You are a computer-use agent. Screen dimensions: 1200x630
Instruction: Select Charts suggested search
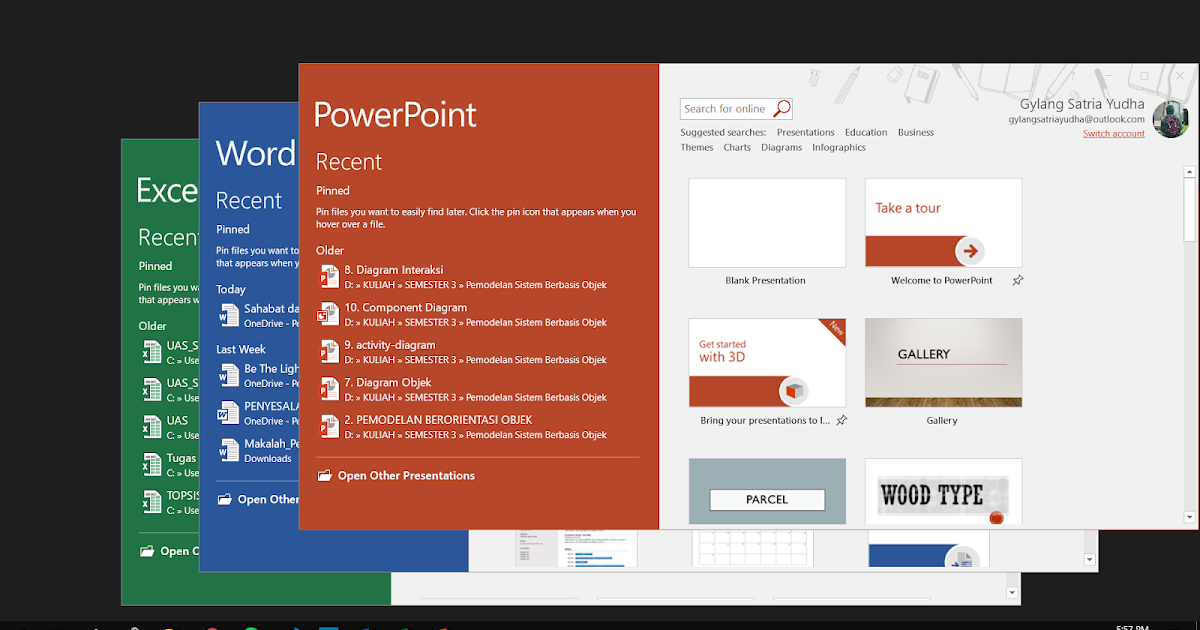(x=737, y=147)
